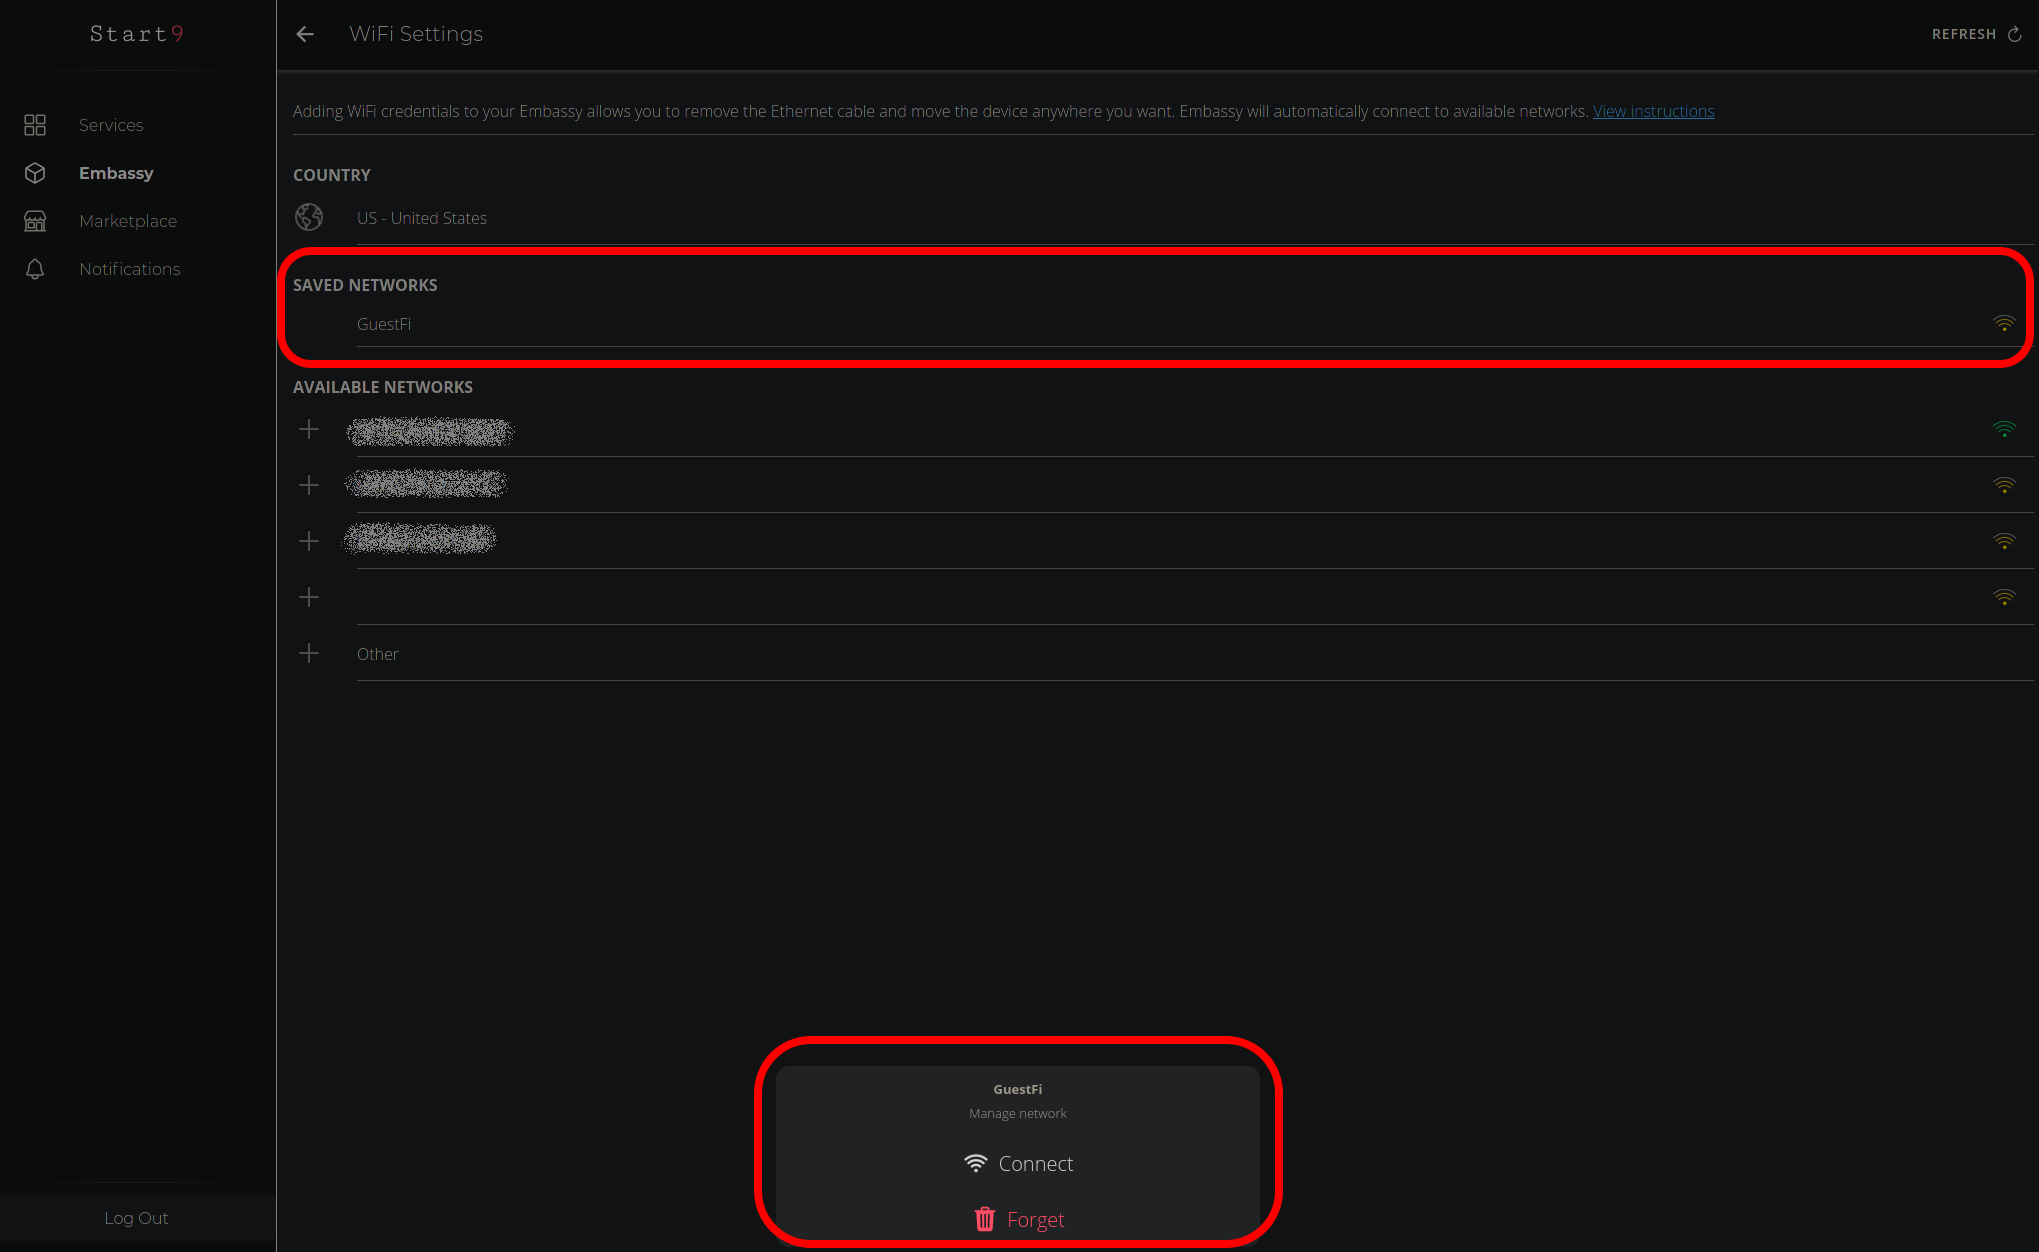Click the Log Out button

click(x=137, y=1218)
